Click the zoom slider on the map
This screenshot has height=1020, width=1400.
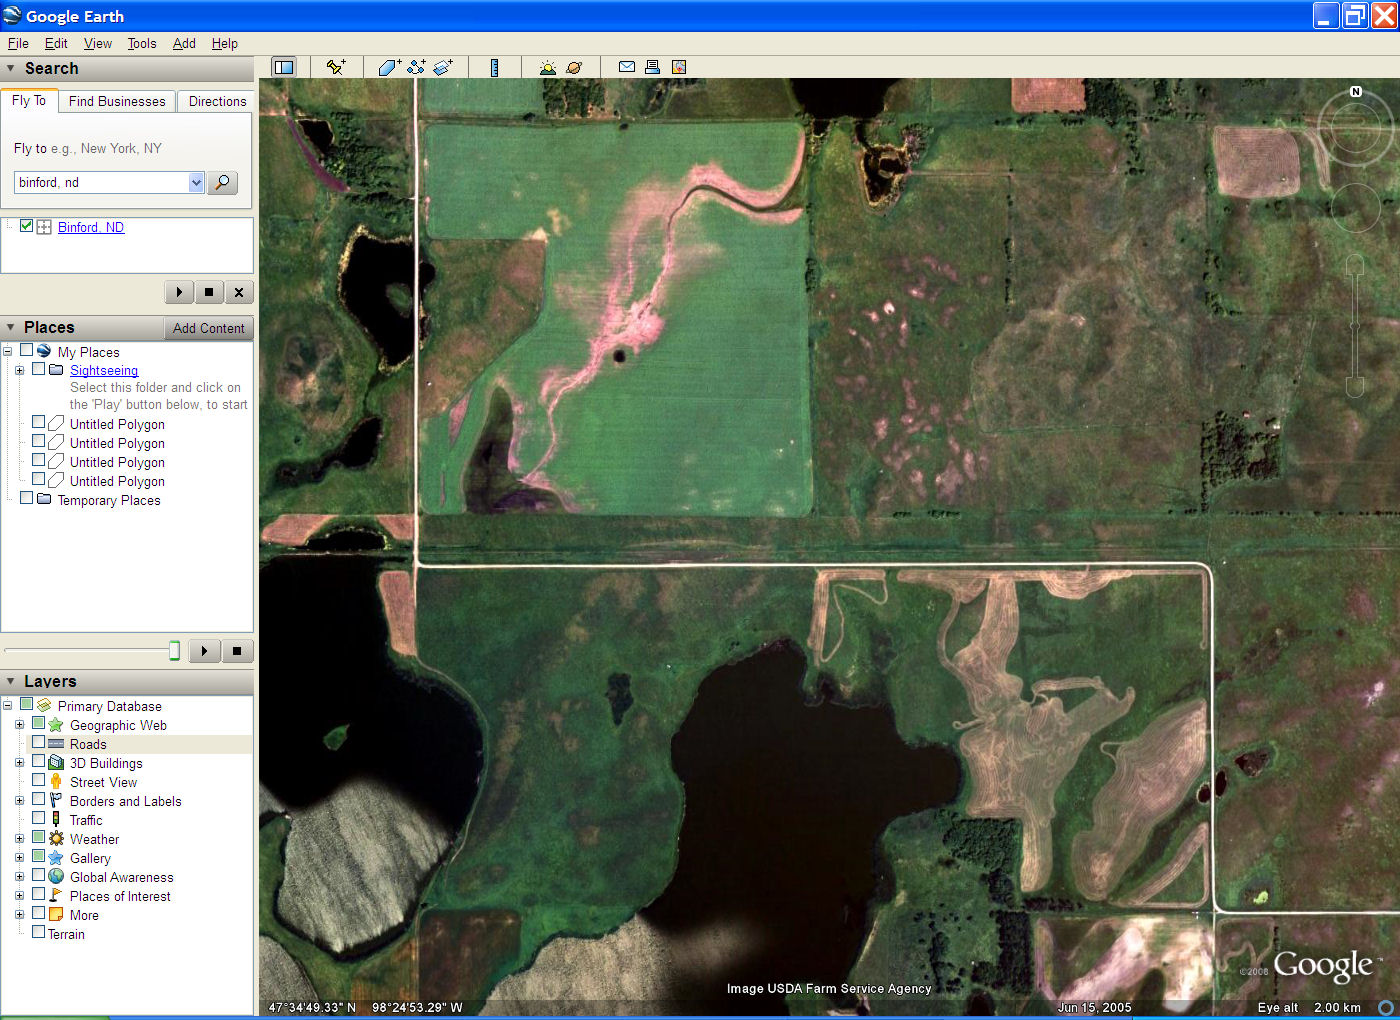(1355, 326)
